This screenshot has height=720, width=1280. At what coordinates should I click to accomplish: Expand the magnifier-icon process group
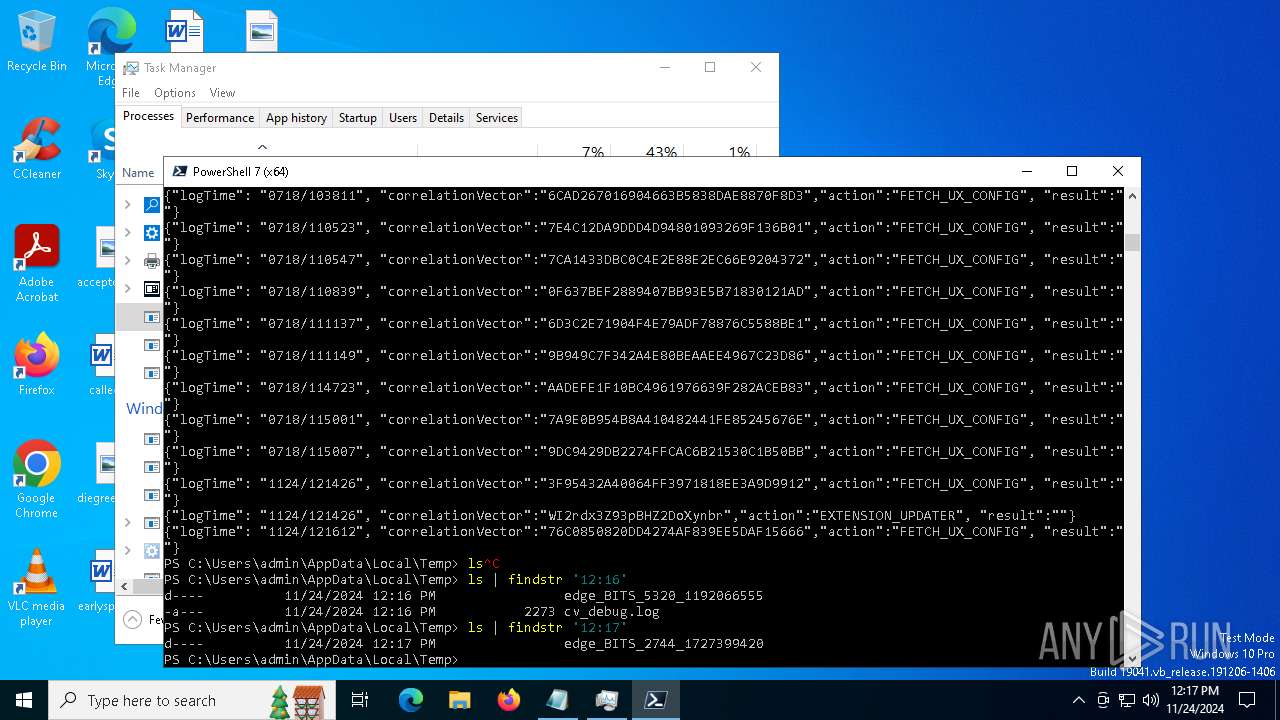pos(127,205)
